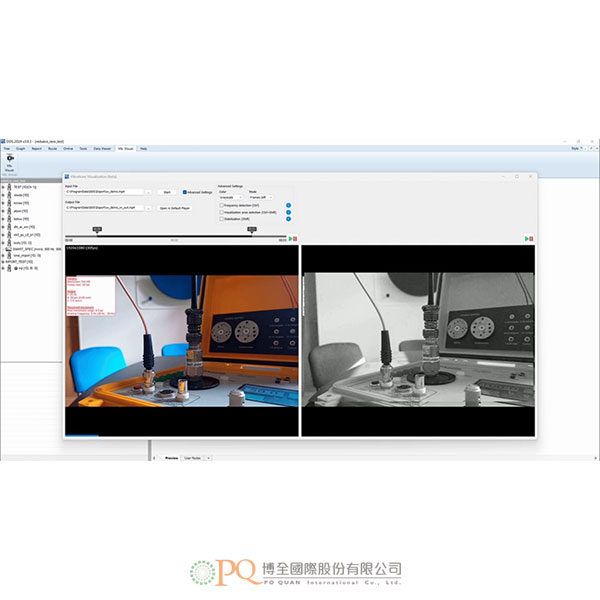The image size is (600, 600).
Task: Click info icon beside Visualization area selection
Action: (289, 213)
